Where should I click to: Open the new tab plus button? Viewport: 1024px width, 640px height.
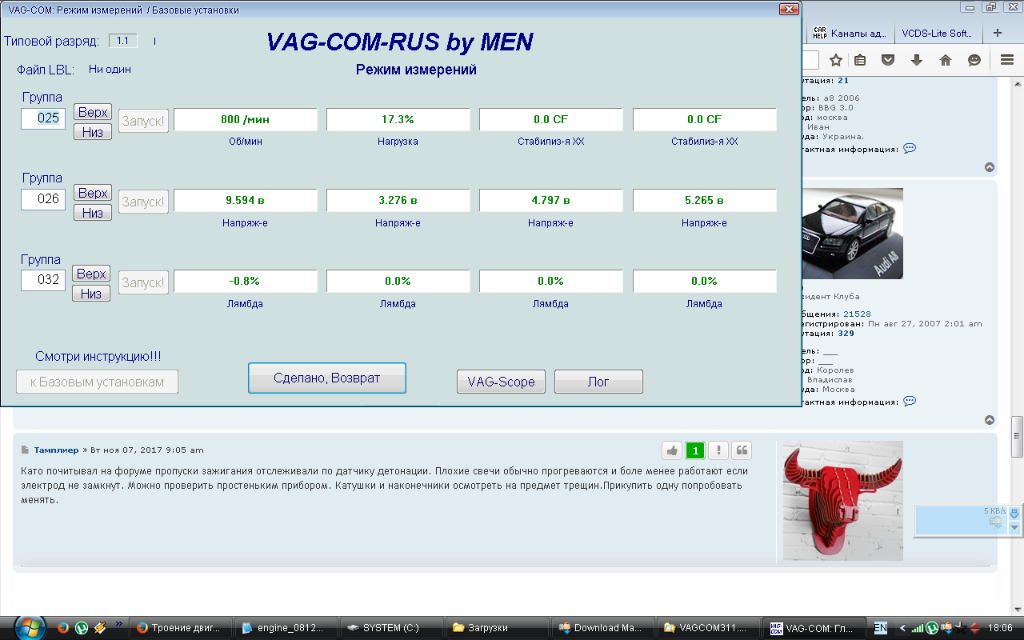pos(997,32)
